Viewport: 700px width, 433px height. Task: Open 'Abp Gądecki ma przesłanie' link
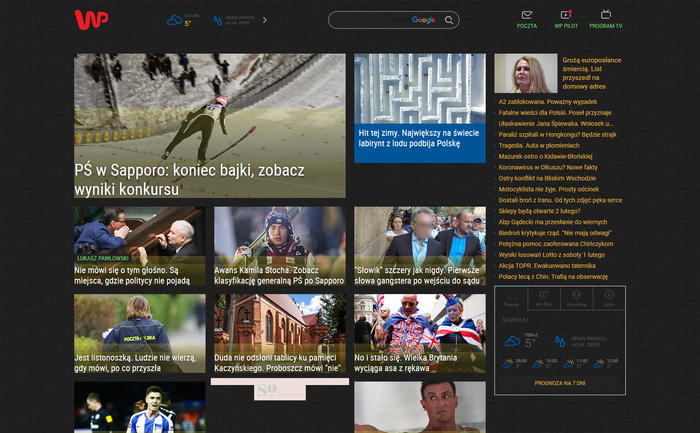pyautogui.click(x=553, y=222)
